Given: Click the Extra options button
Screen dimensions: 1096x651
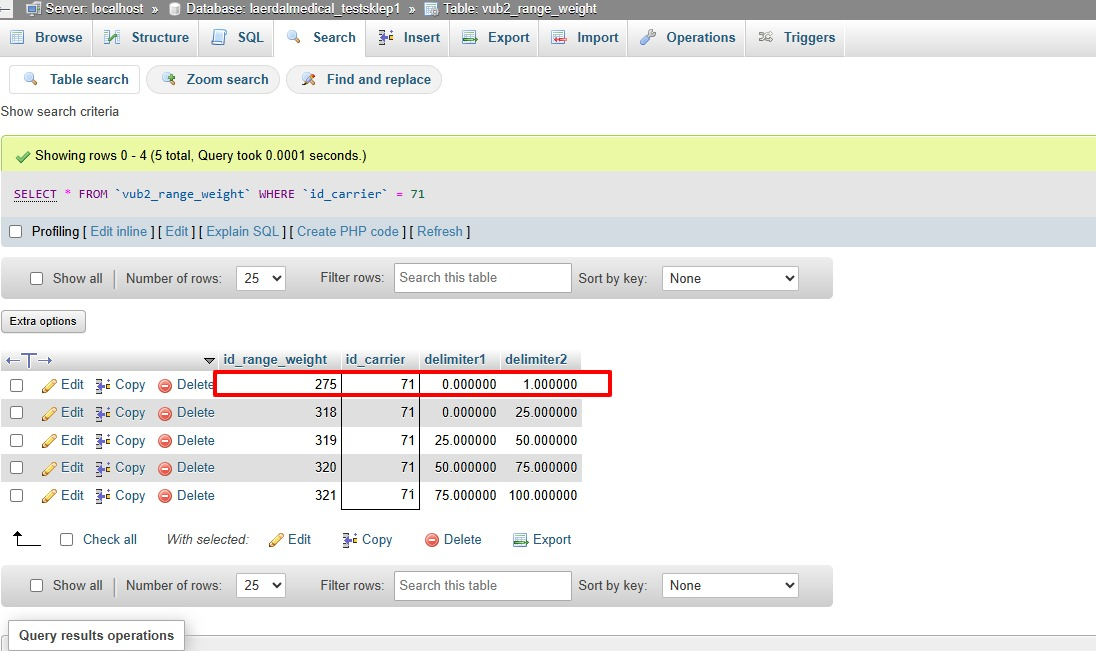Looking at the screenshot, I should 43,321.
